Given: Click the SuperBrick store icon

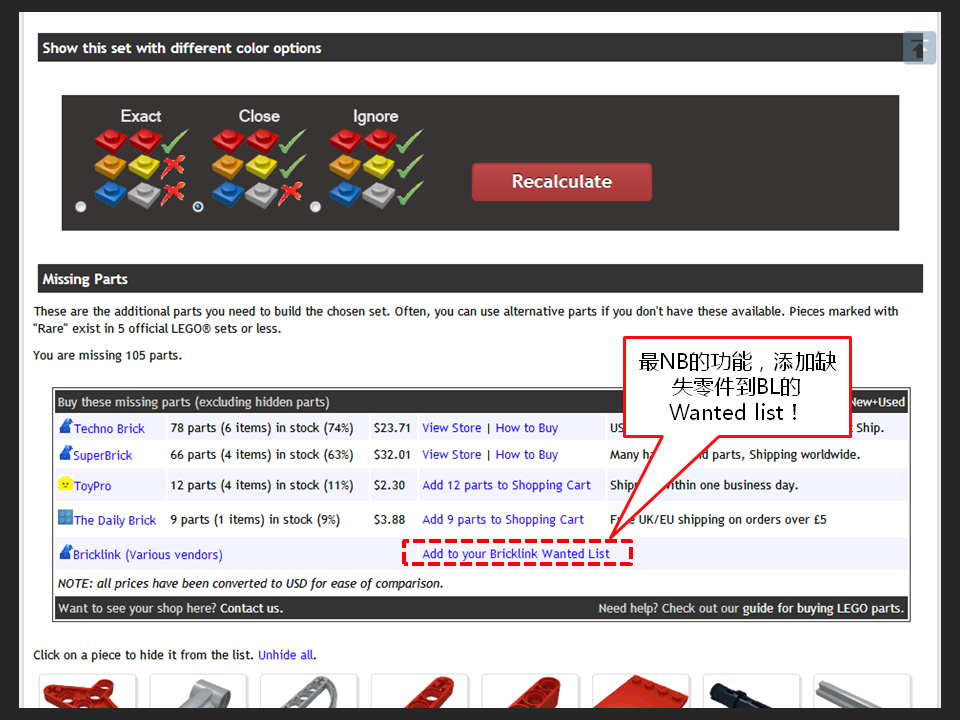Looking at the screenshot, I should 66,452.
